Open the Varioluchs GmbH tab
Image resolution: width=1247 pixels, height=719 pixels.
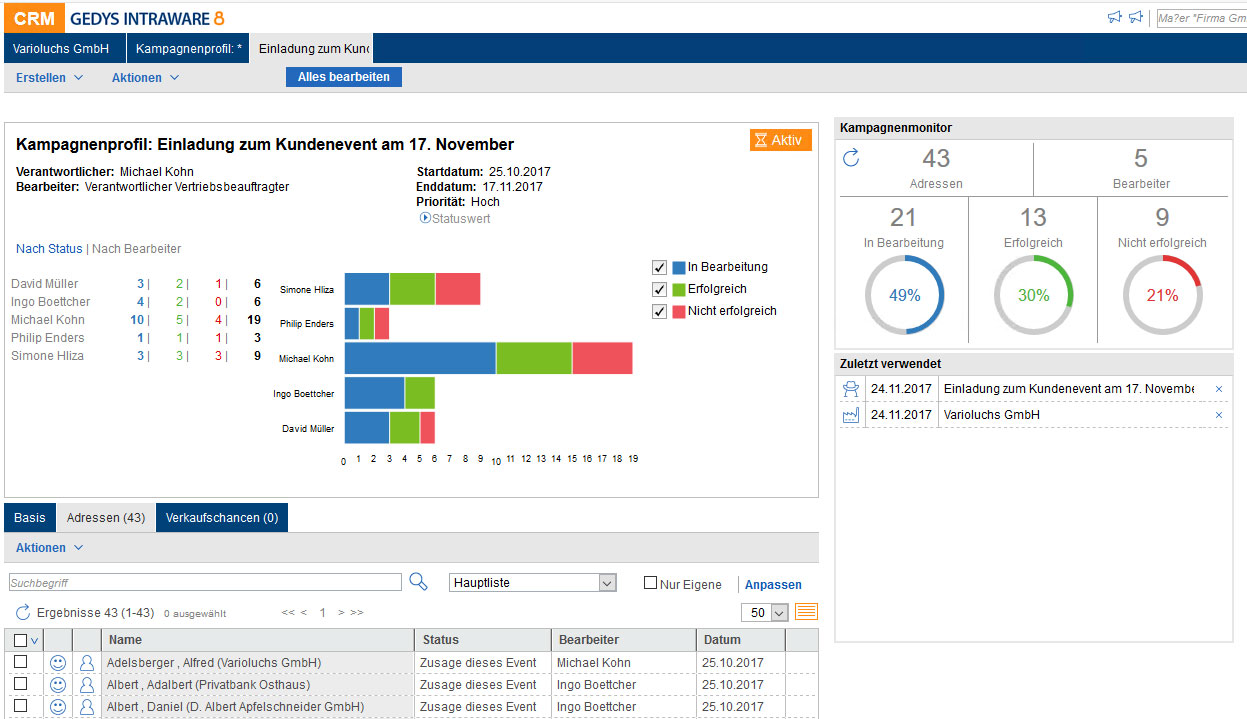point(61,48)
